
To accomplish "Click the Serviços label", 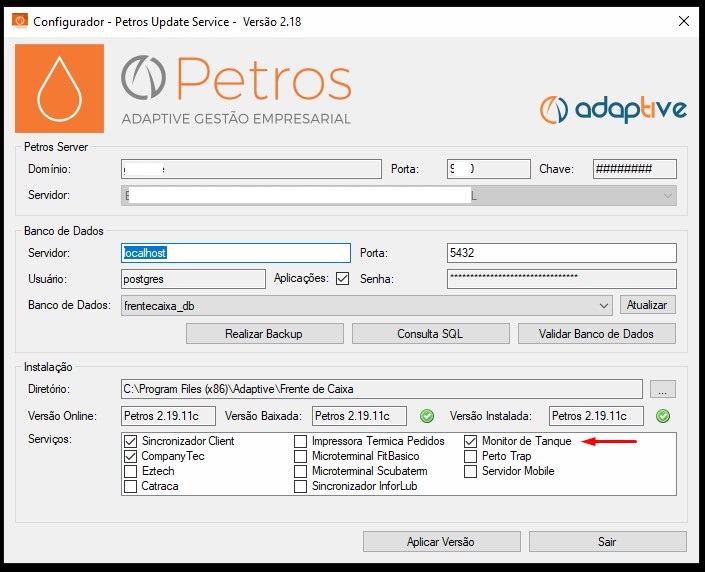I will click(49, 439).
